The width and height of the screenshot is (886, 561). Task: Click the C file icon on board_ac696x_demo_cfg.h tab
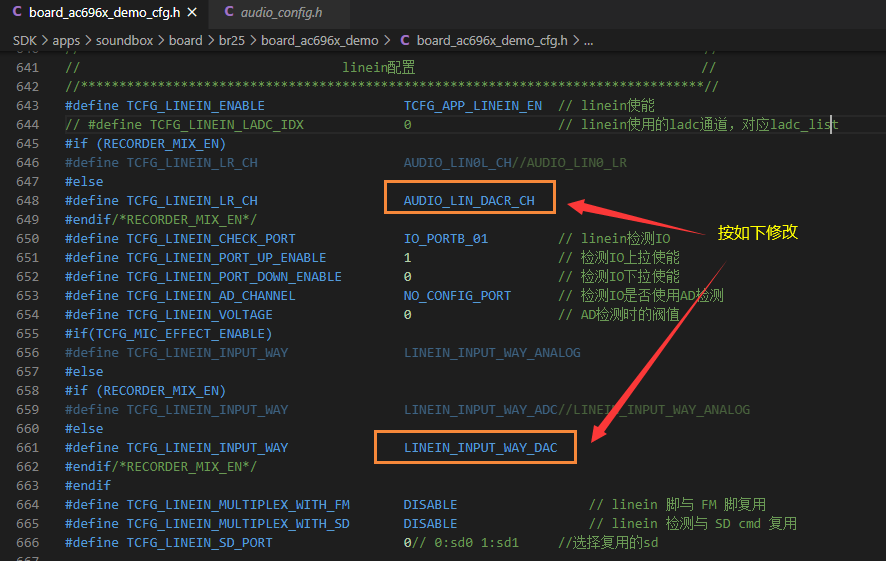tap(17, 12)
